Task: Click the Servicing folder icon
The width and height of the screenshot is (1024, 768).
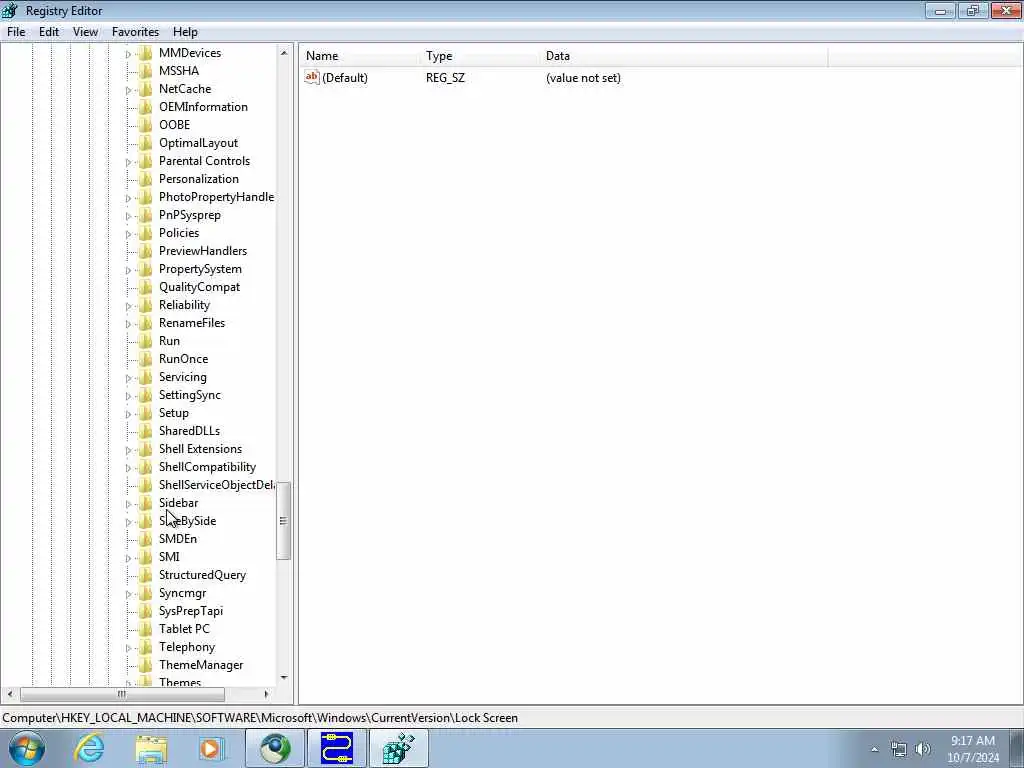Action: [145, 377]
